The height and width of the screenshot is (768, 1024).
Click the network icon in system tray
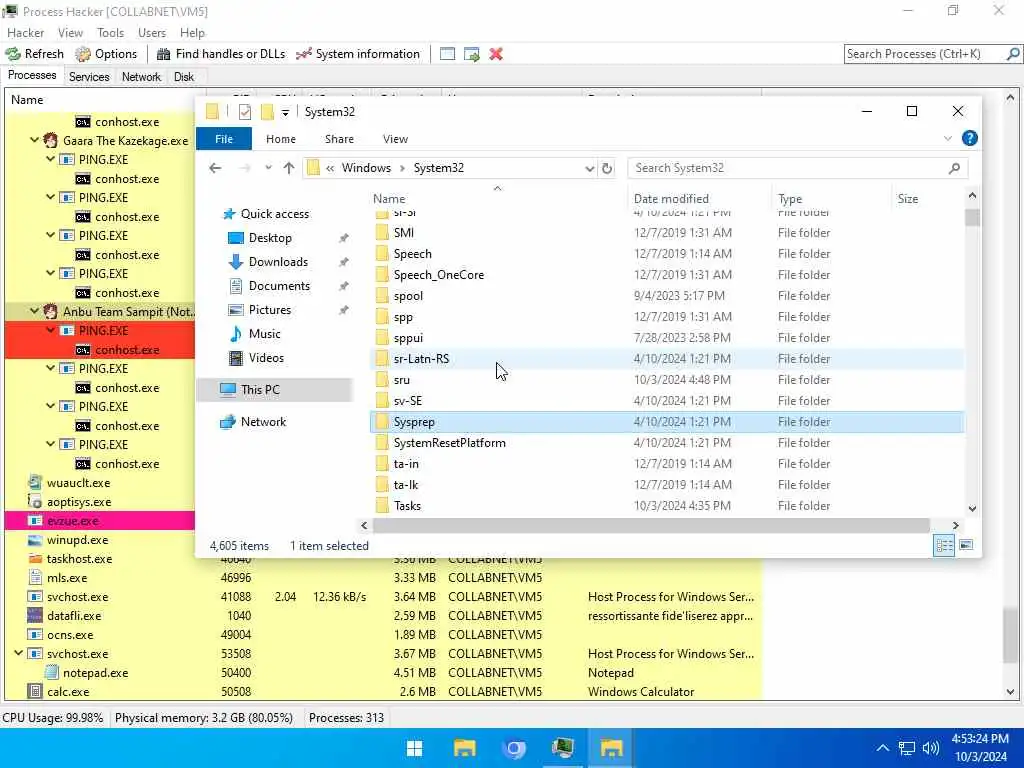click(906, 748)
